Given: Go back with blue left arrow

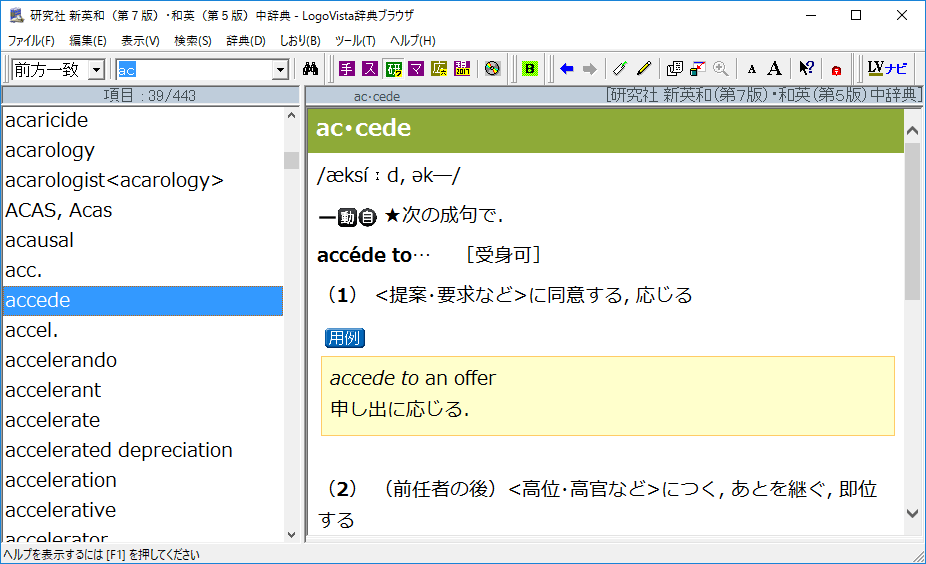Looking at the screenshot, I should [567, 69].
